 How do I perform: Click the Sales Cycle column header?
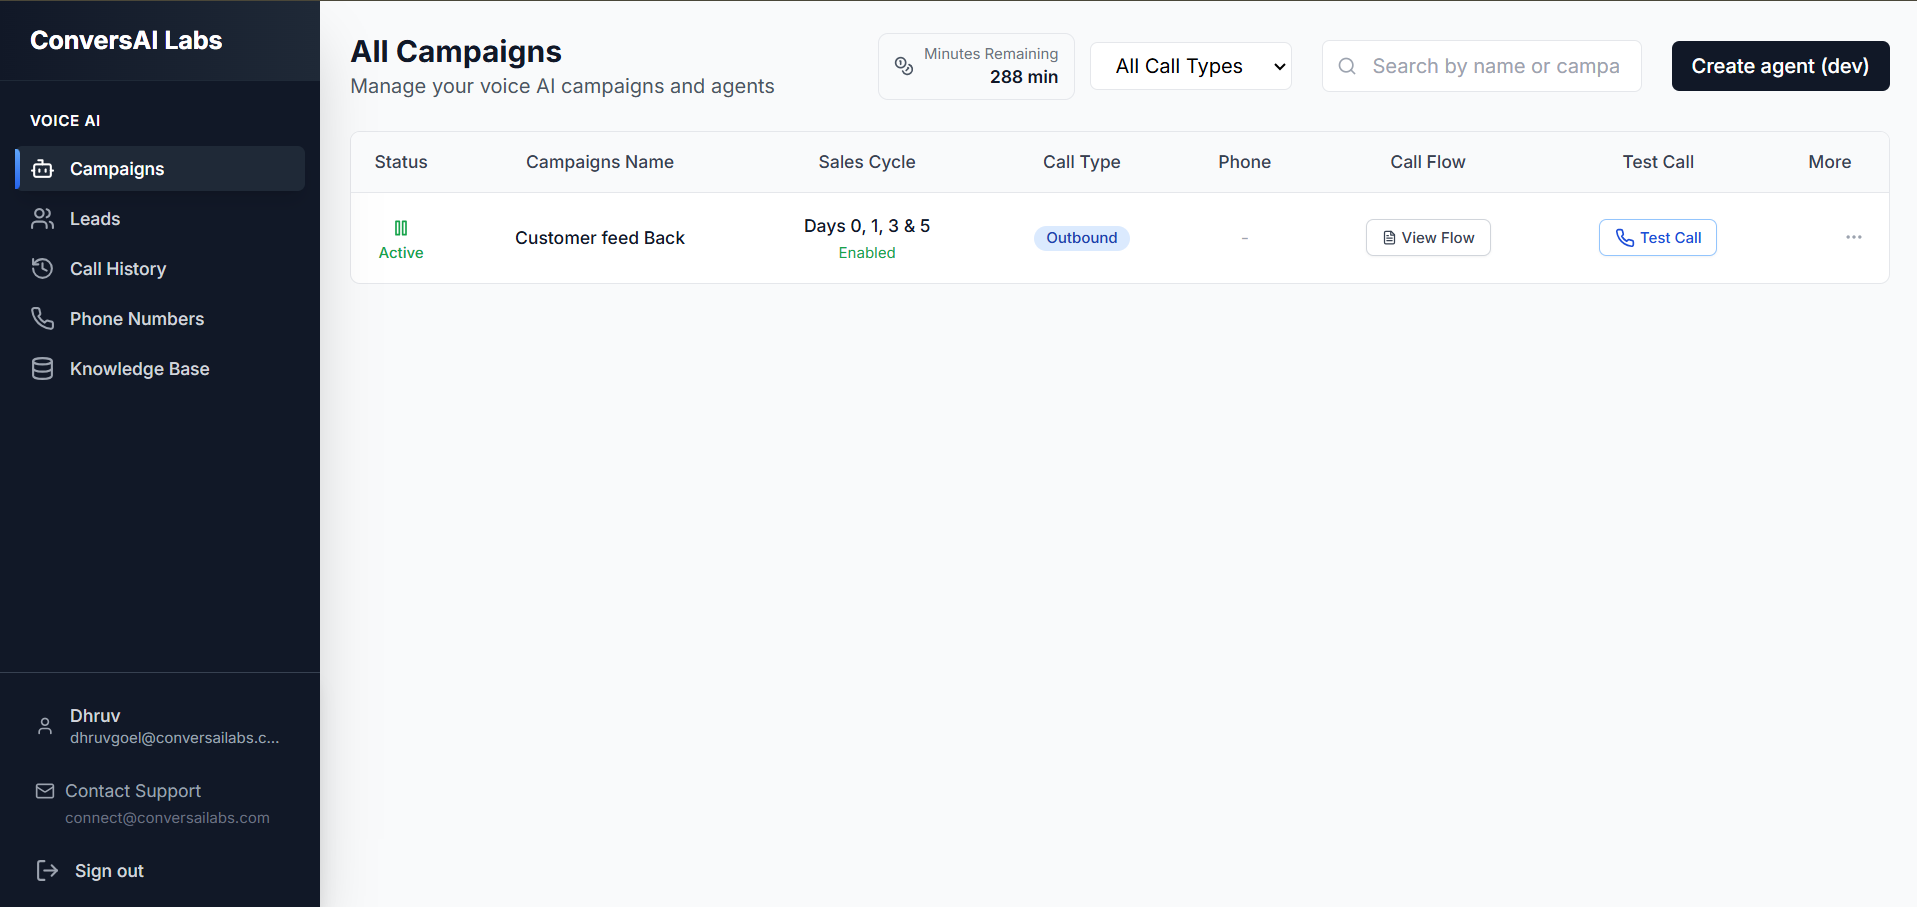[867, 162]
